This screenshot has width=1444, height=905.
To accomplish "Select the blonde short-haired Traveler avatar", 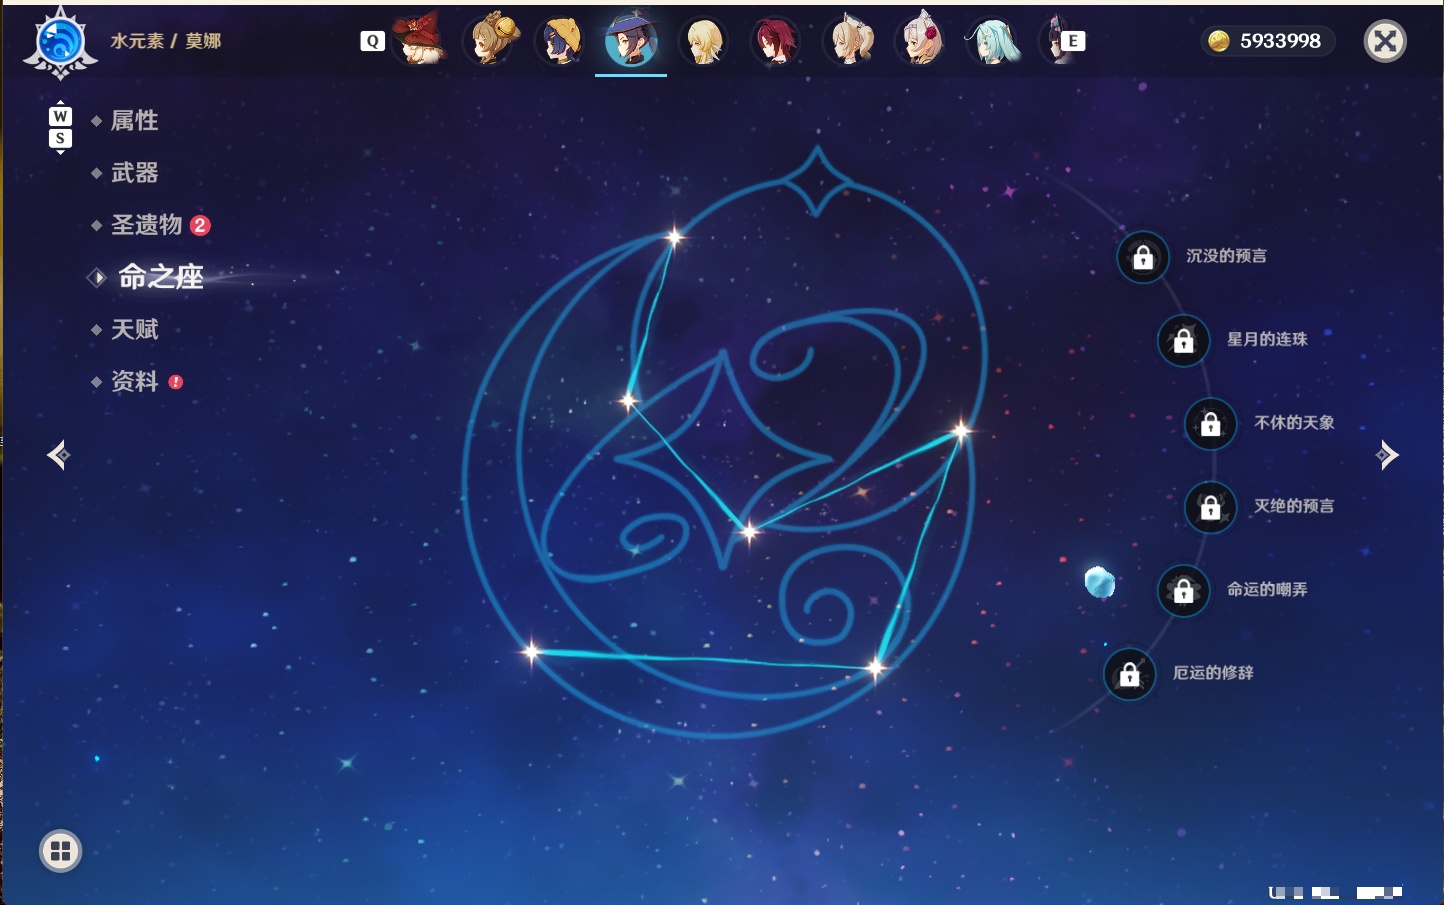I will point(703,40).
